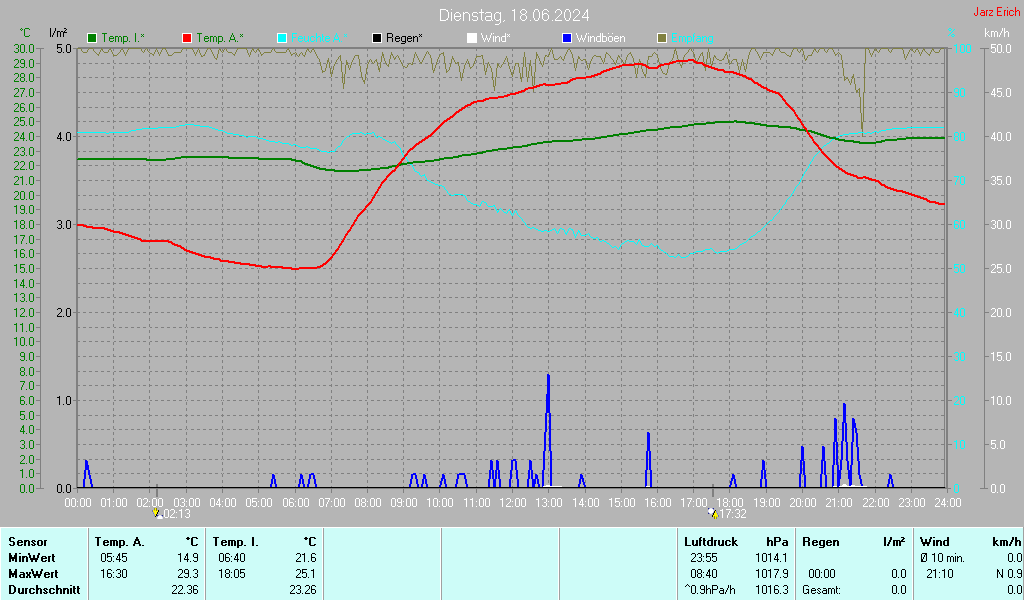Click the 'Regen' table column header
The height and width of the screenshot is (600, 1024).
(x=820, y=542)
